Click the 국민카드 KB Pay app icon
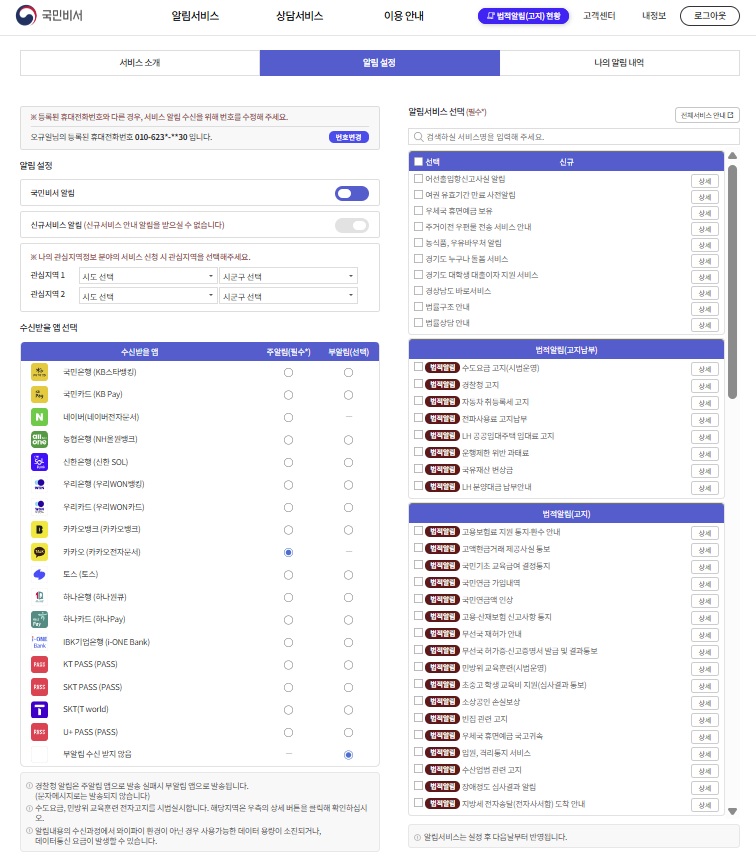 tap(39, 395)
